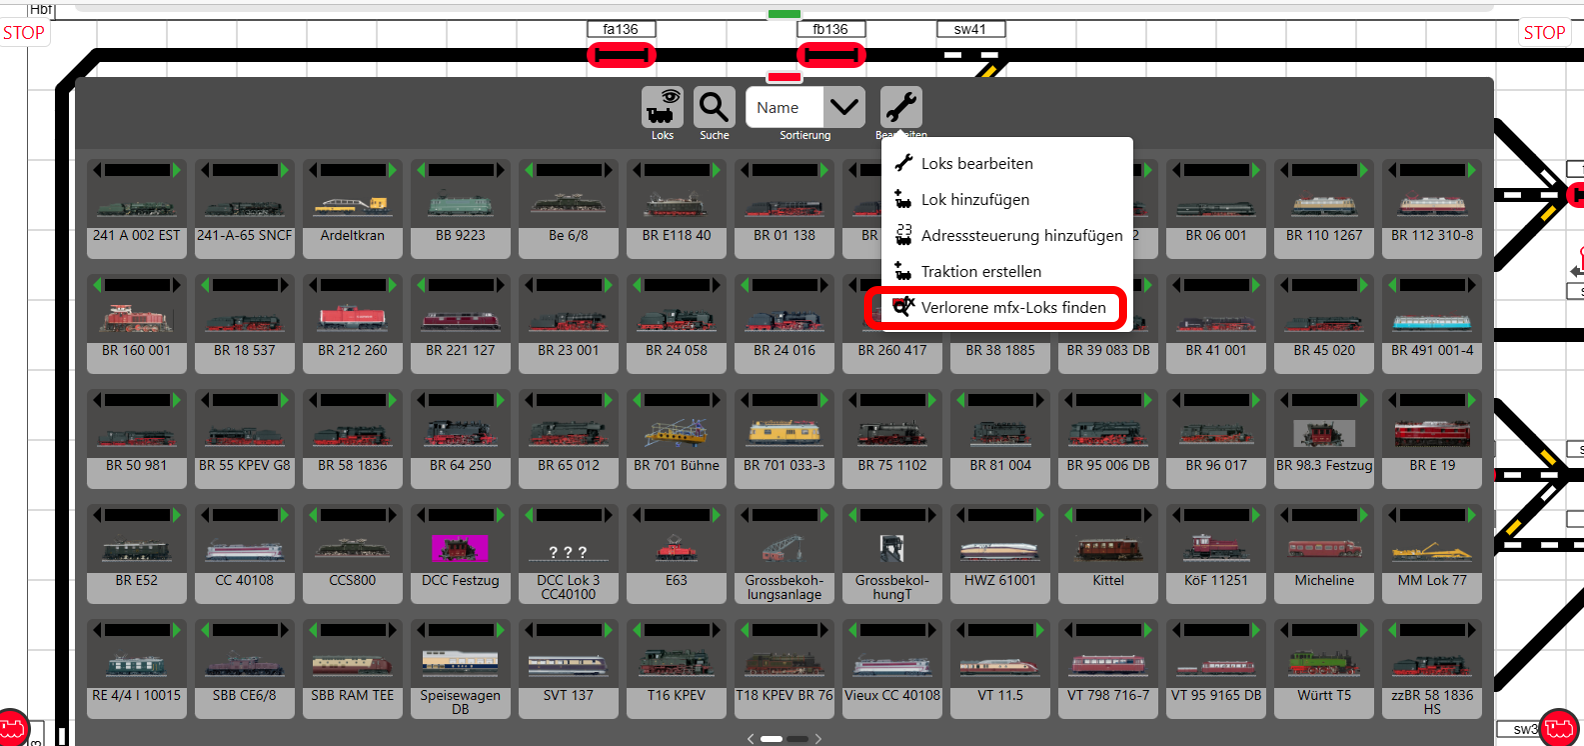Select locomotive BR 23 001

(x=569, y=324)
